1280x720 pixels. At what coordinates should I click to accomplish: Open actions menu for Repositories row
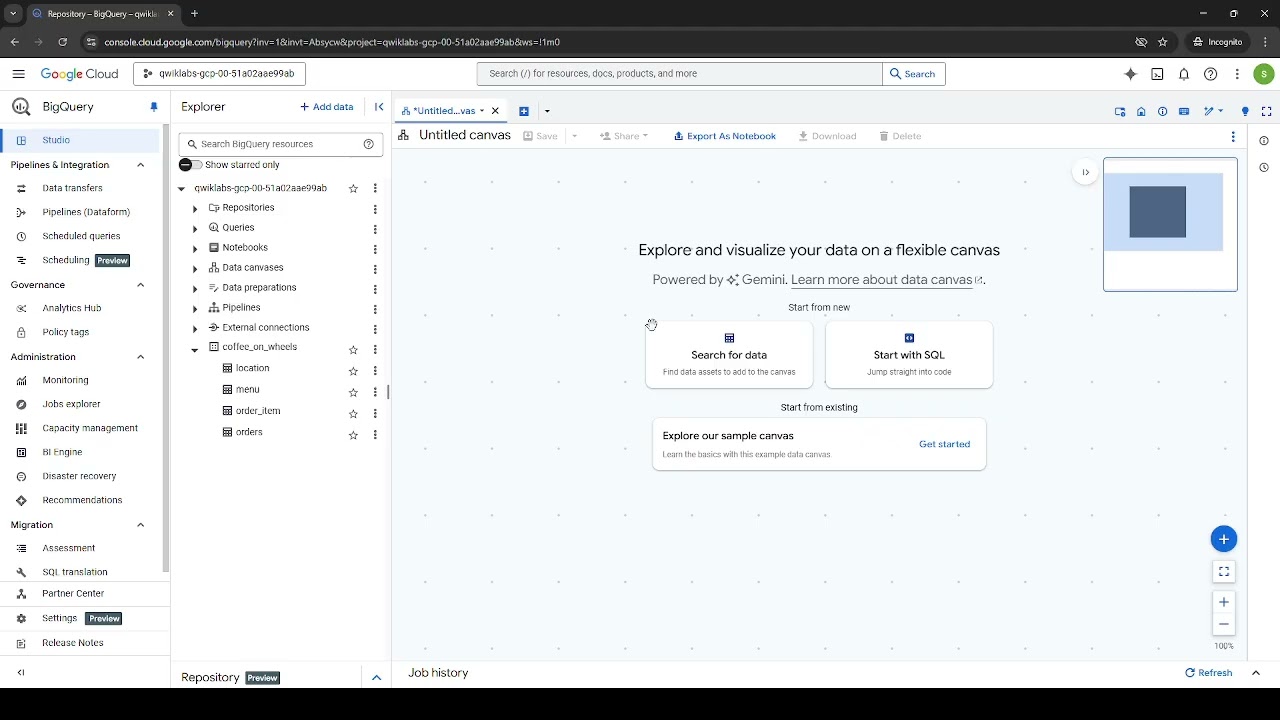(375, 209)
